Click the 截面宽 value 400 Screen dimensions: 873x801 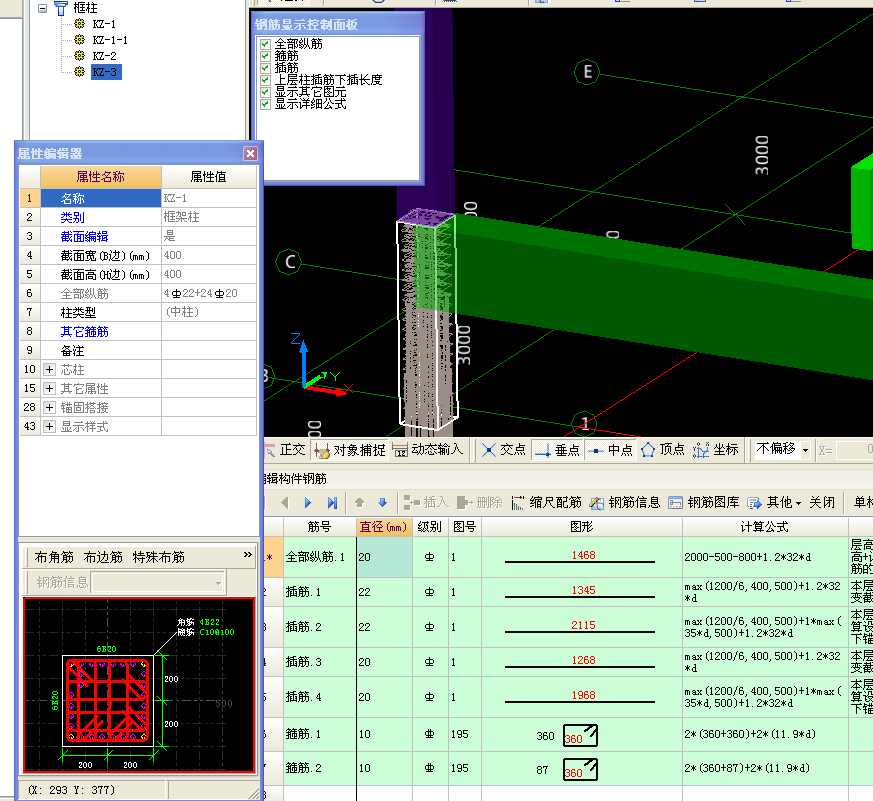[209, 255]
